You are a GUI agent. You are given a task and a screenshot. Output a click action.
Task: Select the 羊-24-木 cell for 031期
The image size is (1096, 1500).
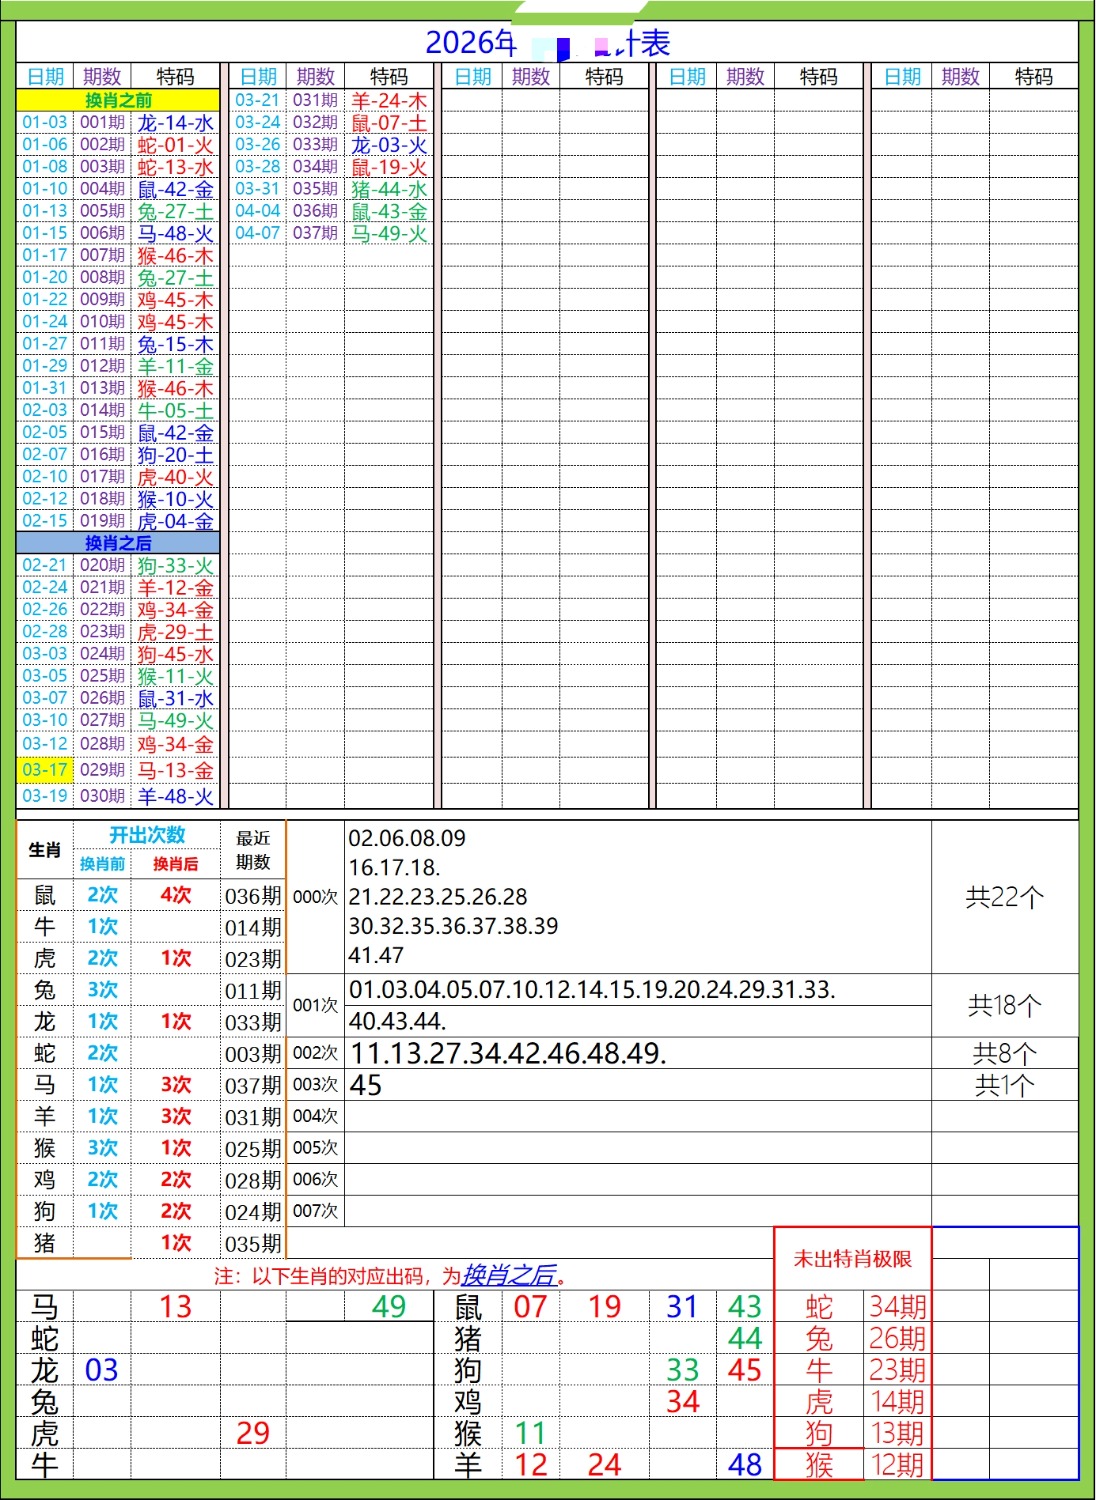(x=389, y=101)
